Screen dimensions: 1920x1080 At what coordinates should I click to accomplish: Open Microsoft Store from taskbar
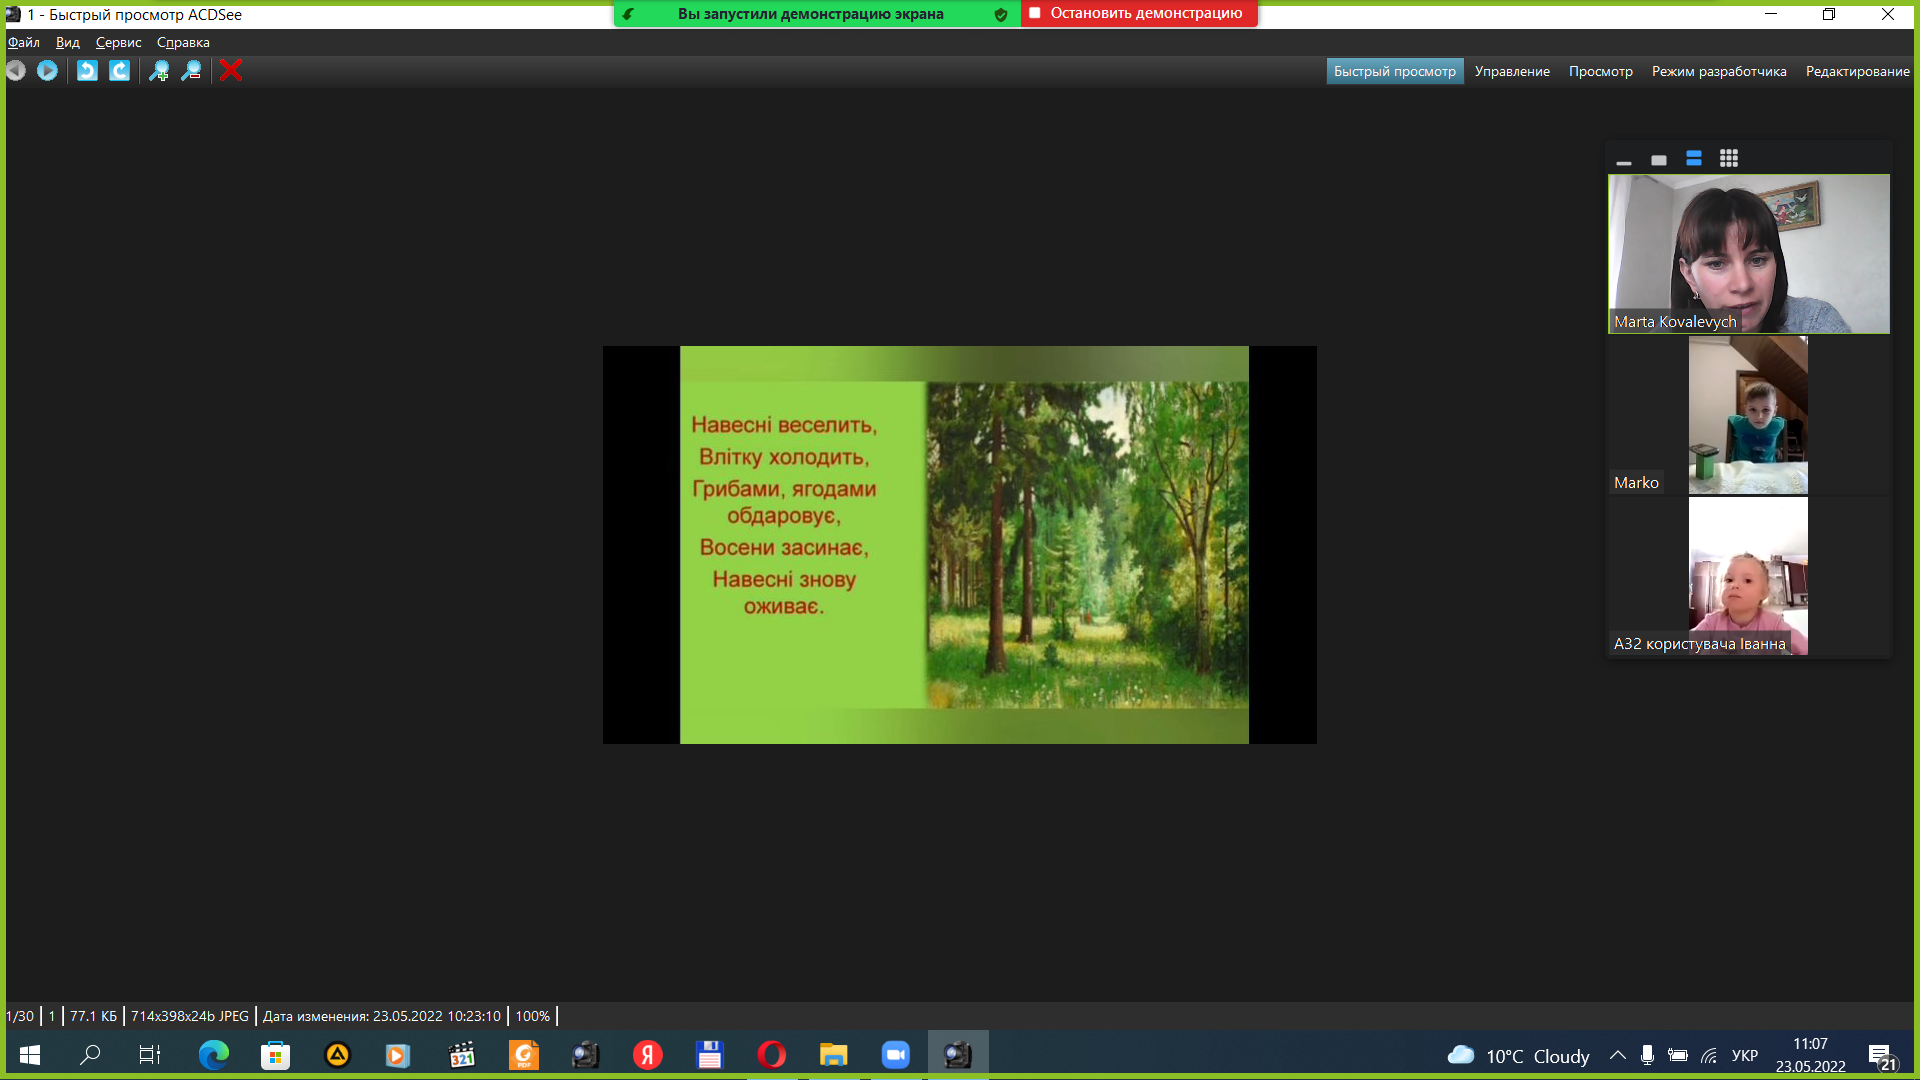[275, 1055]
